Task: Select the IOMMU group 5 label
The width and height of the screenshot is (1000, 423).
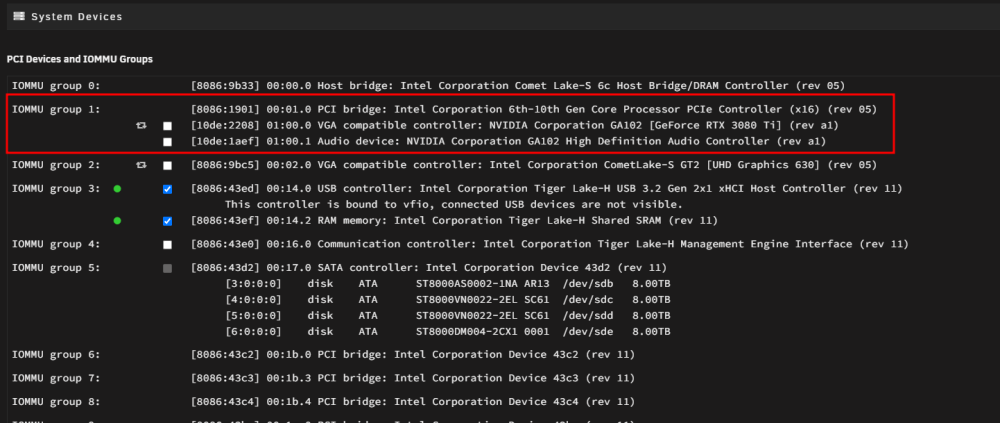Action: [x=56, y=268]
